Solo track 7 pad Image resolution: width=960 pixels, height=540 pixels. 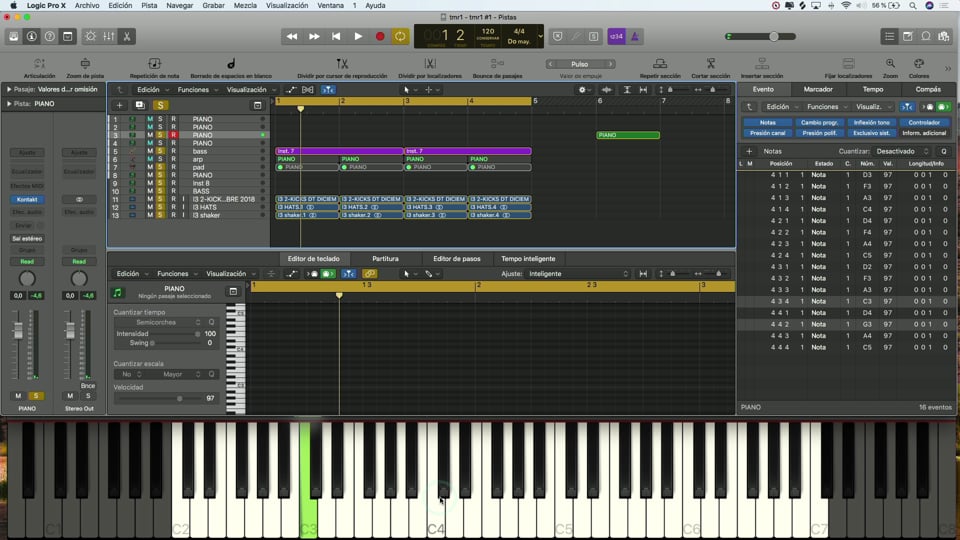click(160, 167)
